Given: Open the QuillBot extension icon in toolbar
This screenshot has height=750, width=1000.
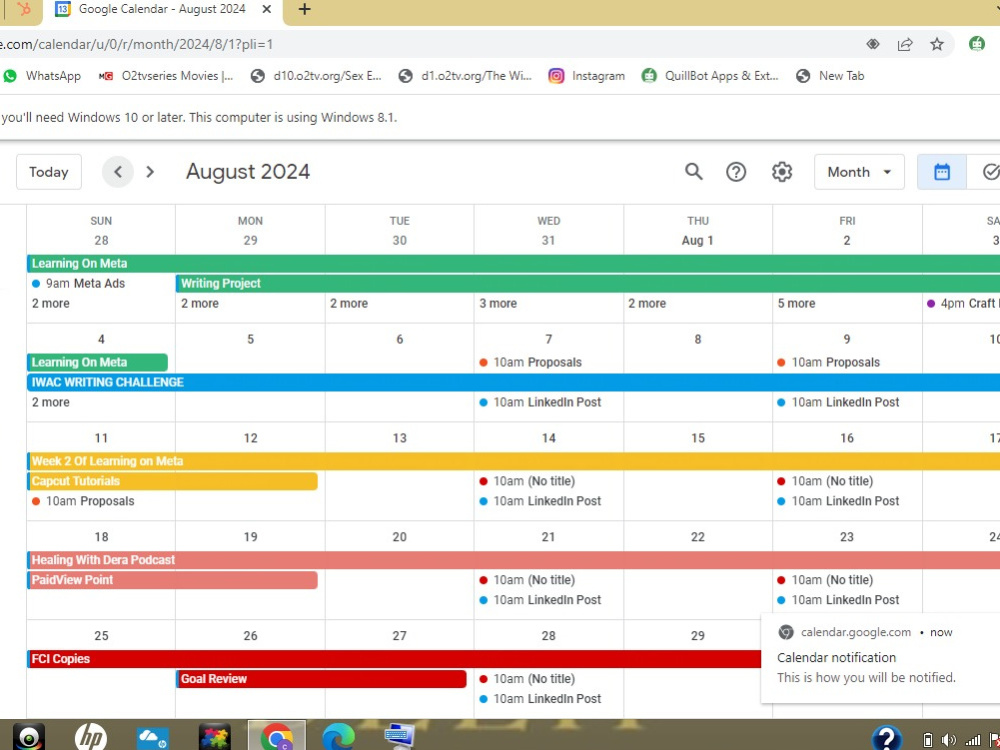Looking at the screenshot, I should [976, 43].
